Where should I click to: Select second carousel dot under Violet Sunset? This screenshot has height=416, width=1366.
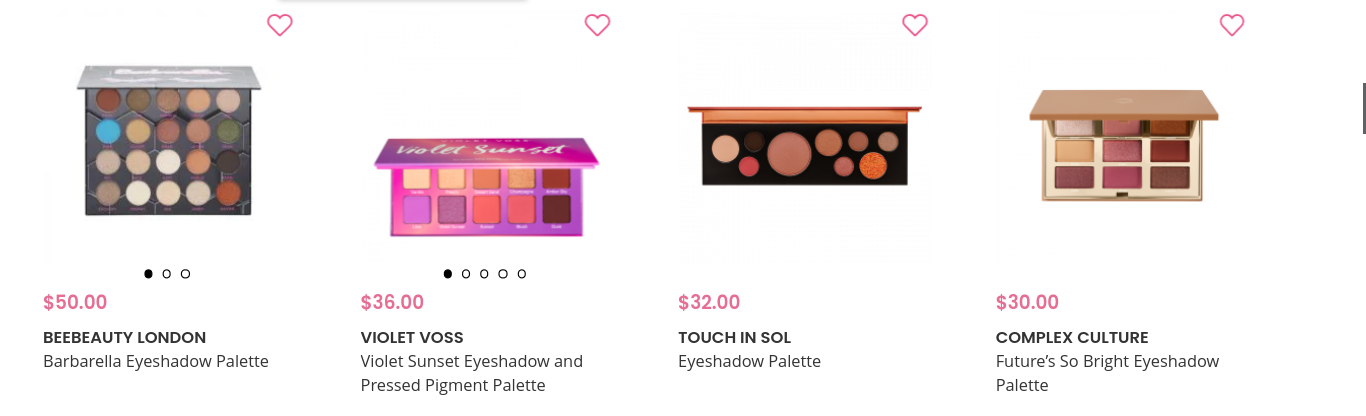[x=466, y=274]
